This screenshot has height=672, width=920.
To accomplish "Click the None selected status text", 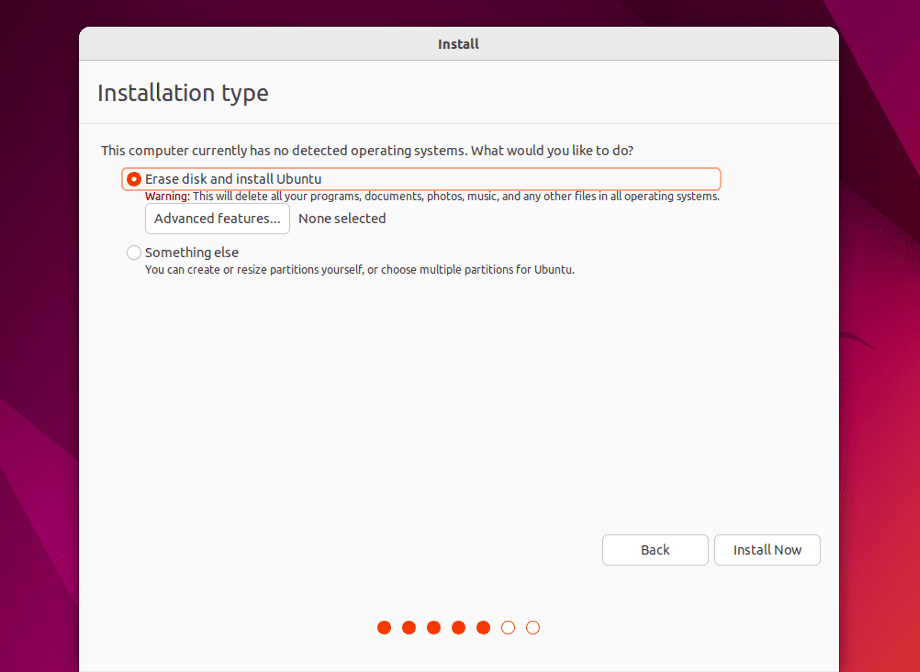I will 342,218.
